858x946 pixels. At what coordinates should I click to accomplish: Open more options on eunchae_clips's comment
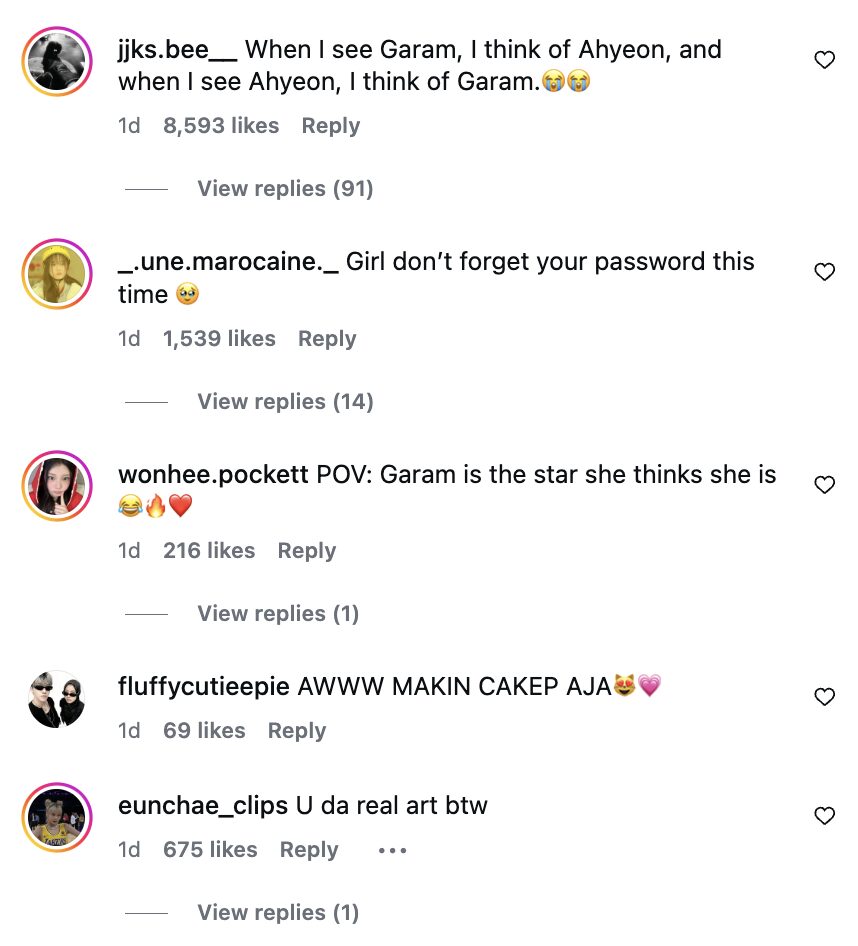tap(392, 849)
